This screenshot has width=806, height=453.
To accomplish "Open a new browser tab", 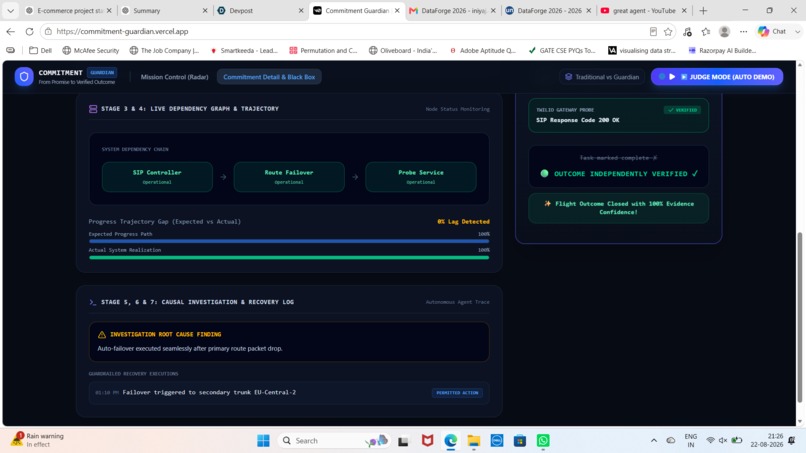I will tap(703, 10).
